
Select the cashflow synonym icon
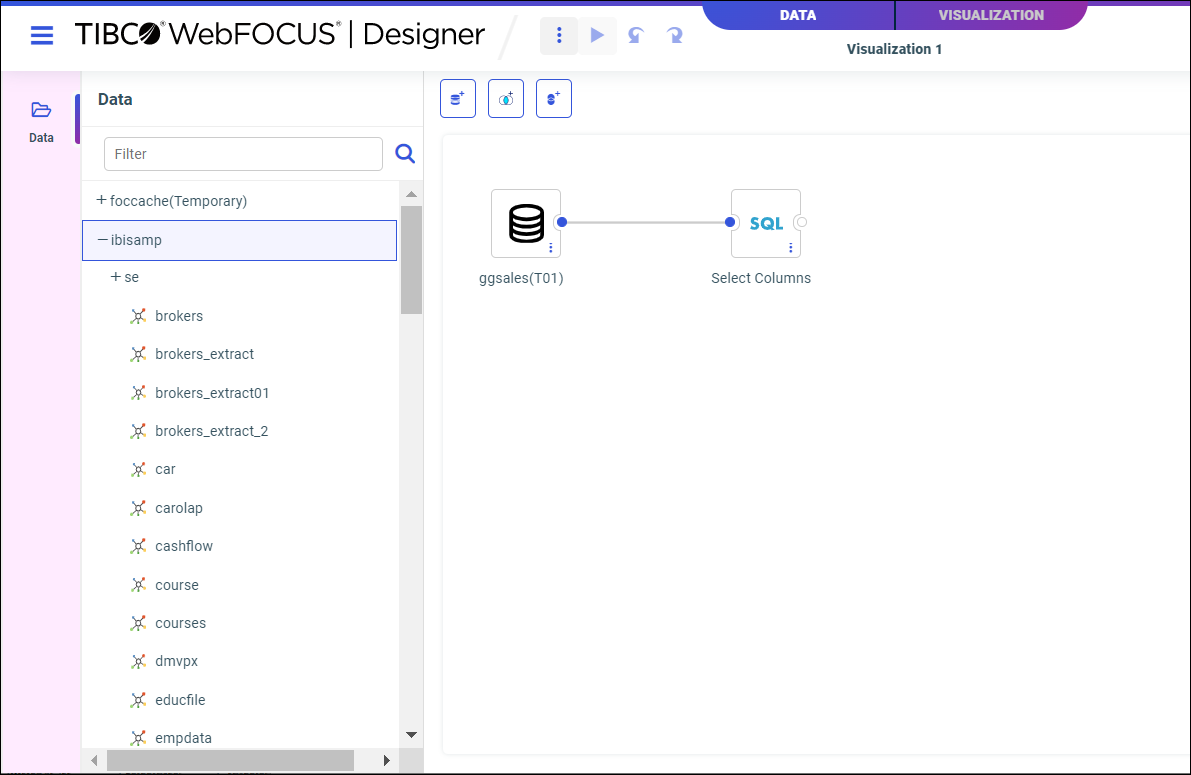click(x=137, y=546)
